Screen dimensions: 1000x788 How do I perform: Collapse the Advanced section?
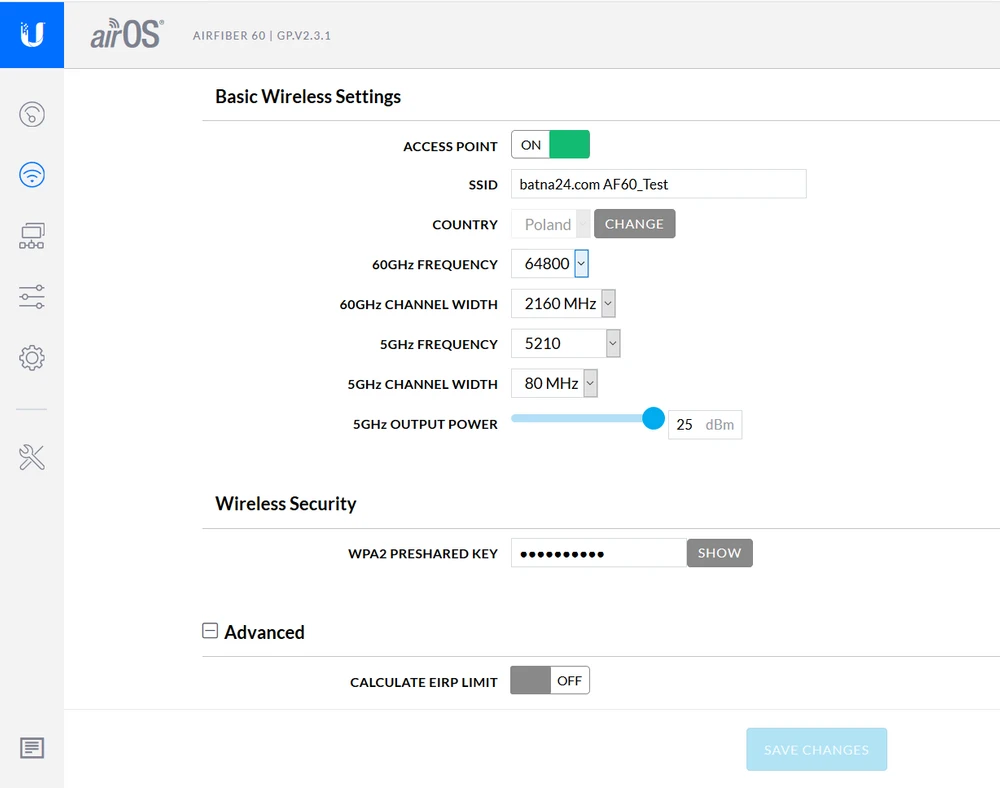coord(210,631)
